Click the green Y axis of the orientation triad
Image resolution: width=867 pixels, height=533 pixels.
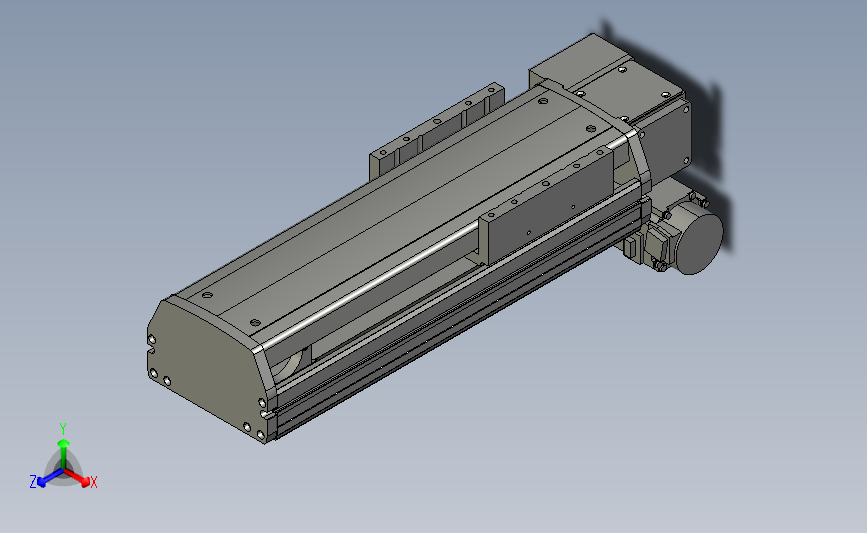(x=63, y=449)
